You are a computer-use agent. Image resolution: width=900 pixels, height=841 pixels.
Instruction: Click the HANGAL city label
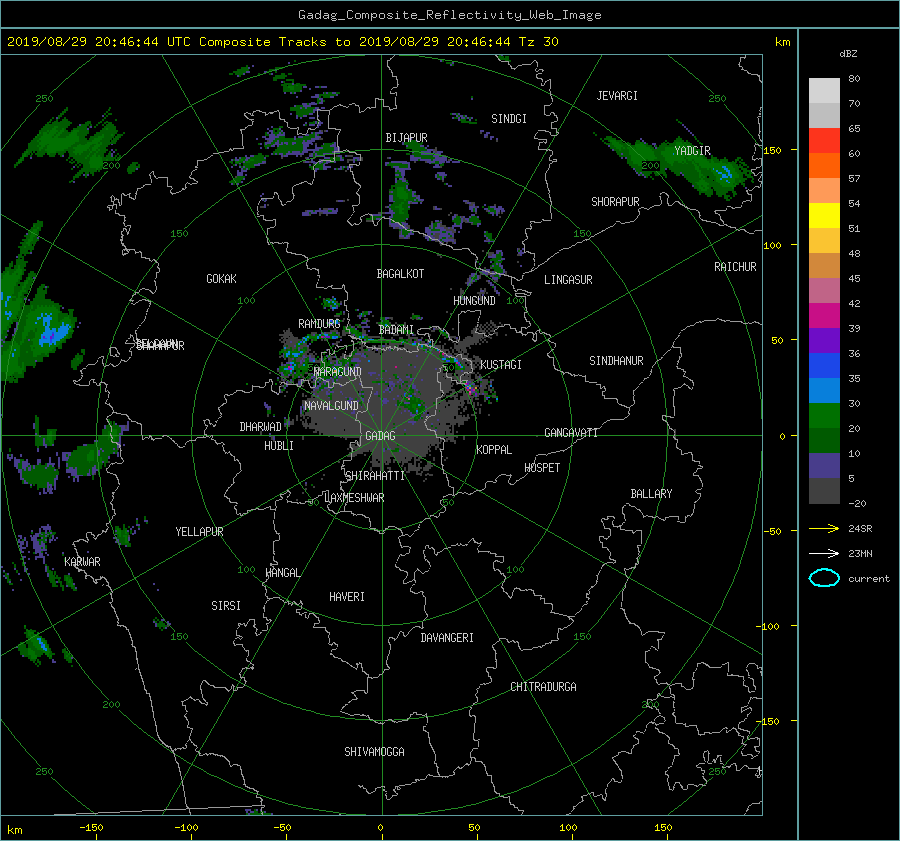click(x=282, y=573)
